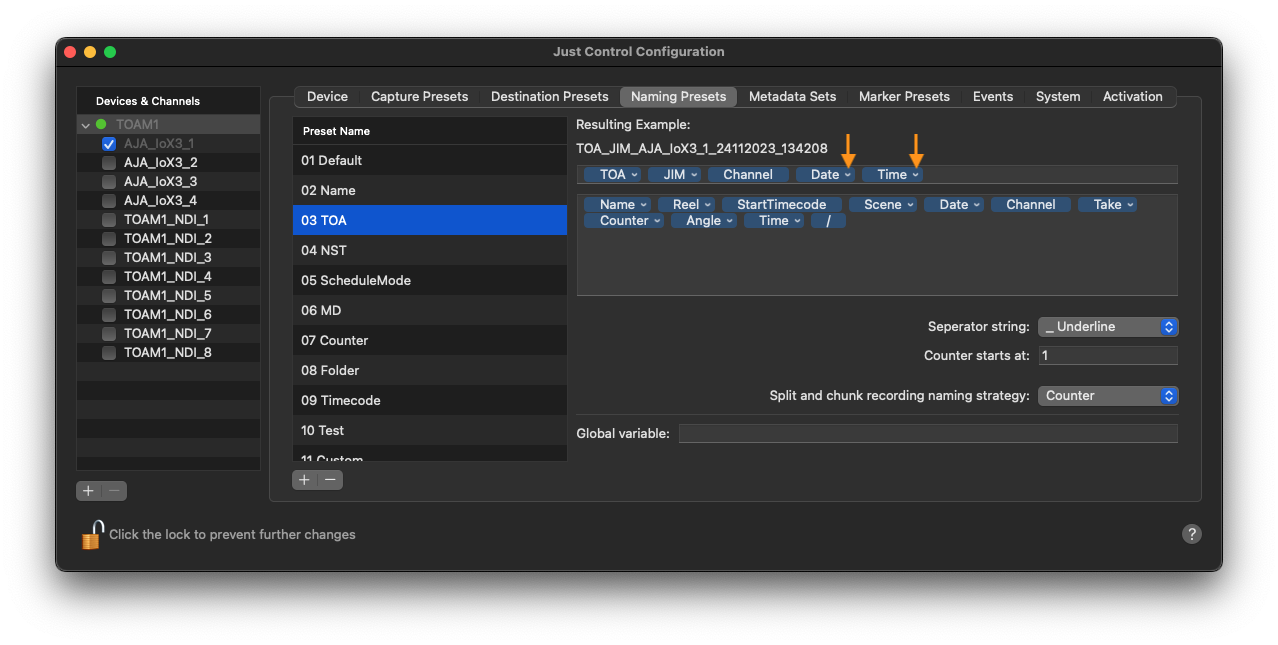Click the StartTimecode token
The height and width of the screenshot is (645, 1278).
(782, 205)
